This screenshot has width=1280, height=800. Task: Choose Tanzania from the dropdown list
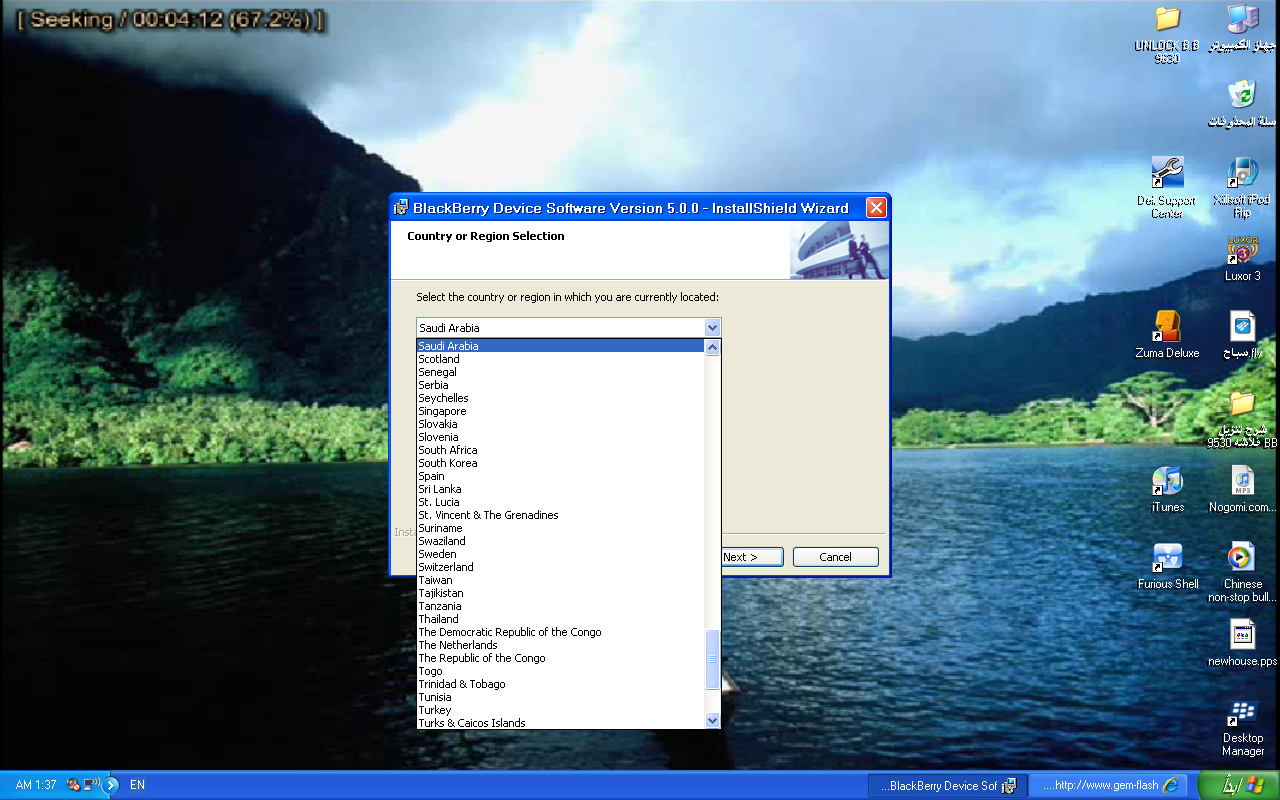tap(561, 606)
